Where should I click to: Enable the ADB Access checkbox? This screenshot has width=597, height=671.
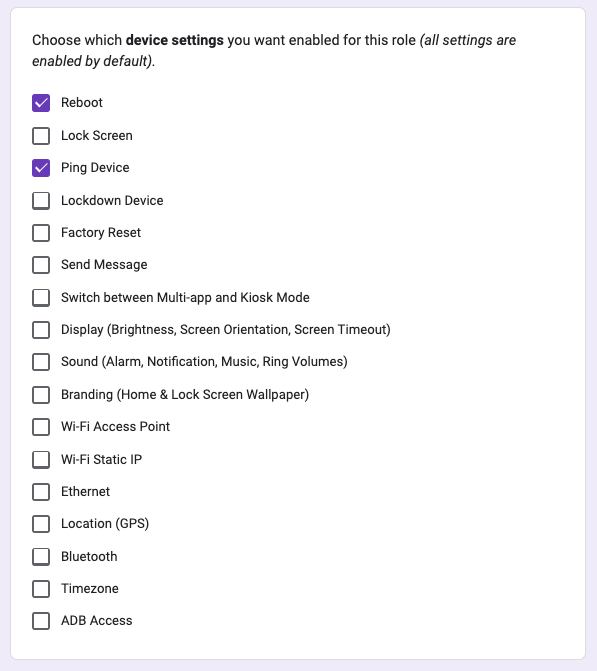41,621
